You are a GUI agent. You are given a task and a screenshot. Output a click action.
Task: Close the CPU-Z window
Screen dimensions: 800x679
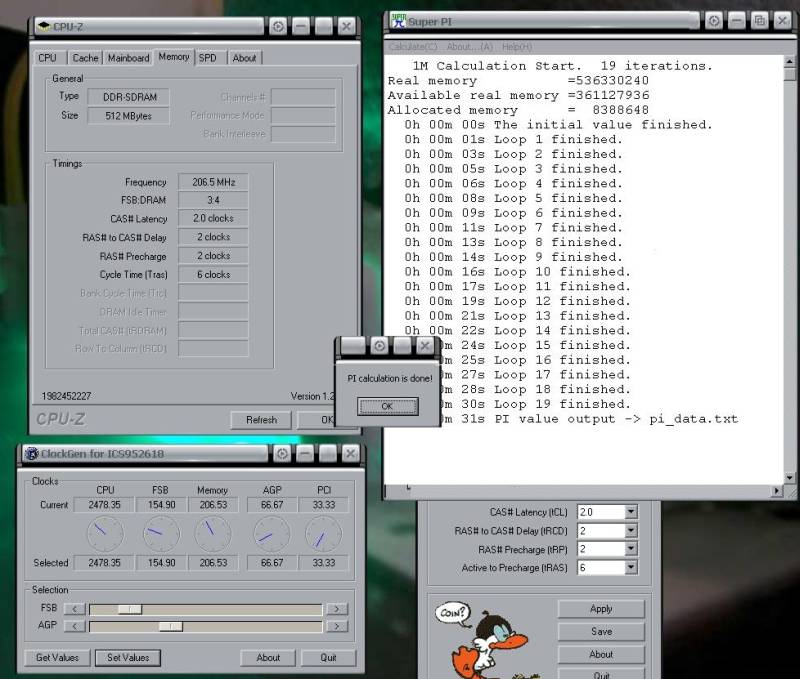(346, 26)
